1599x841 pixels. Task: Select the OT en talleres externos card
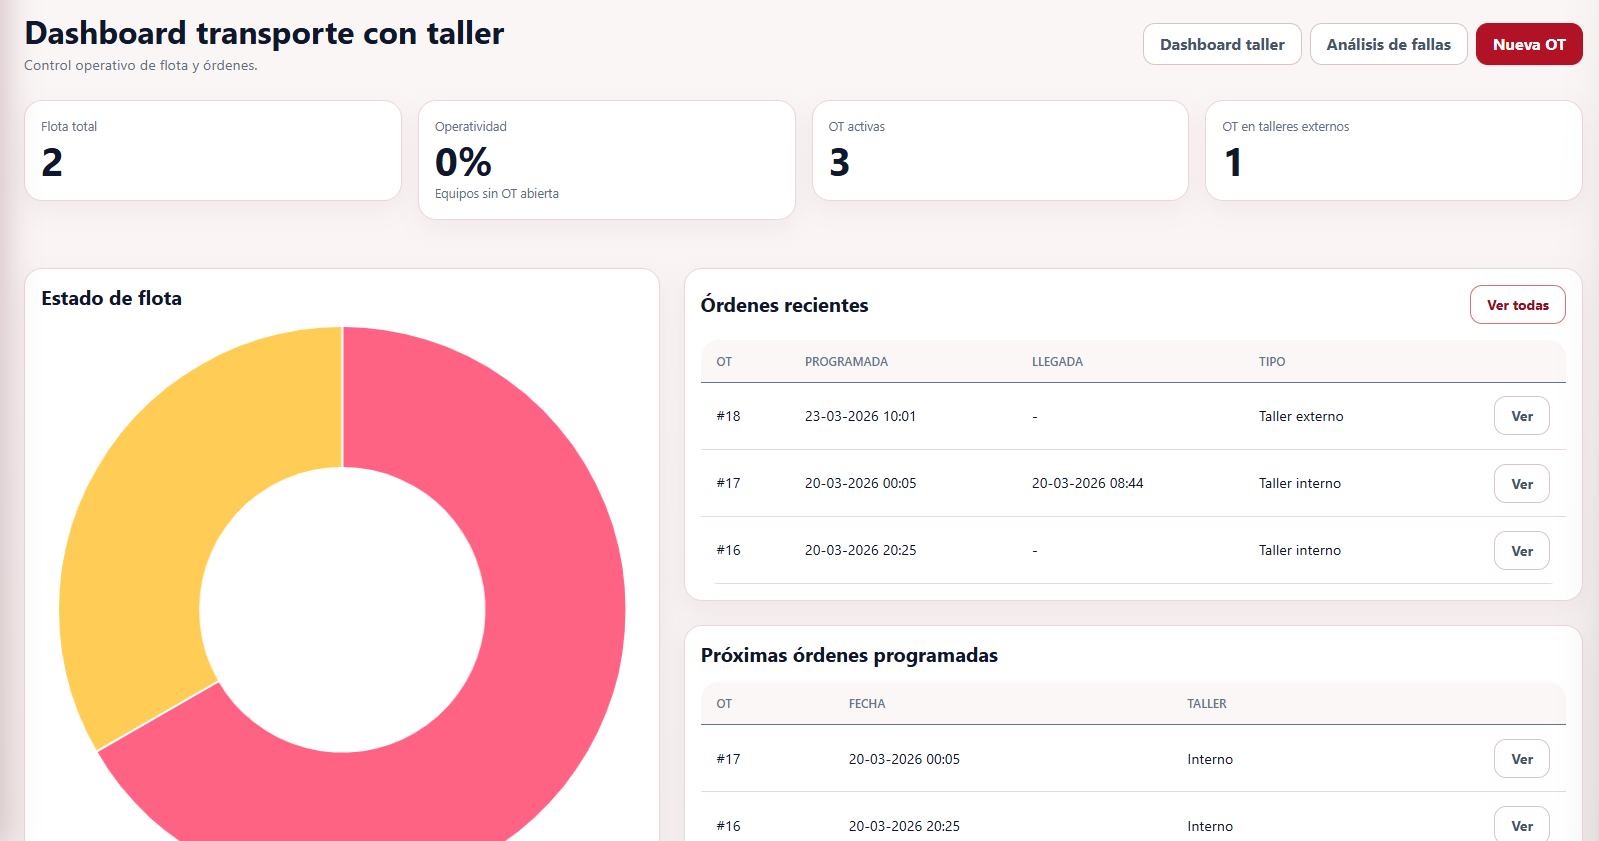(x=1394, y=150)
